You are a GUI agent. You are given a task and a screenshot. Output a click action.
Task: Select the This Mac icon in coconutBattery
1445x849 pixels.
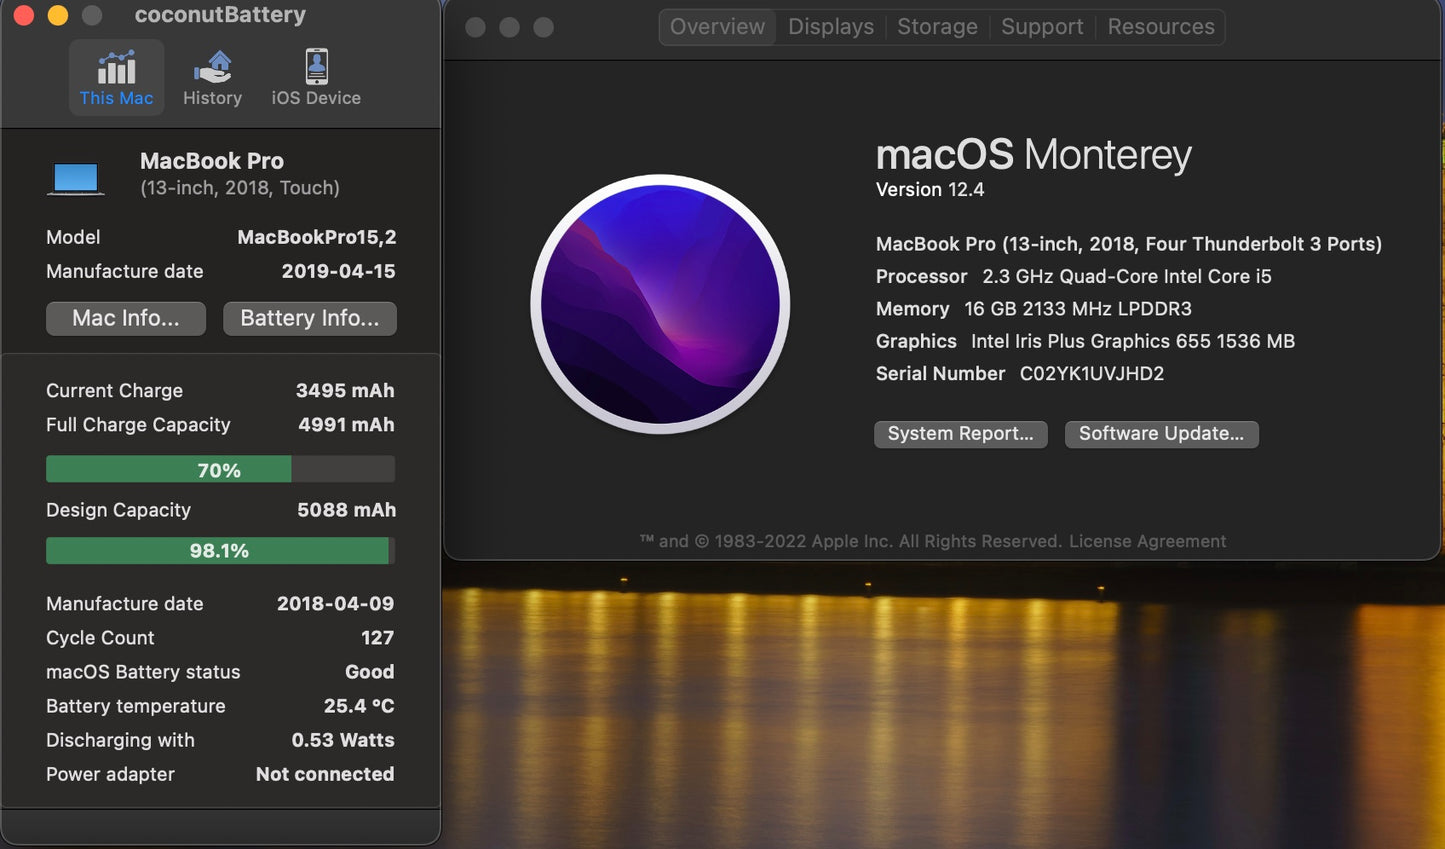pos(116,77)
